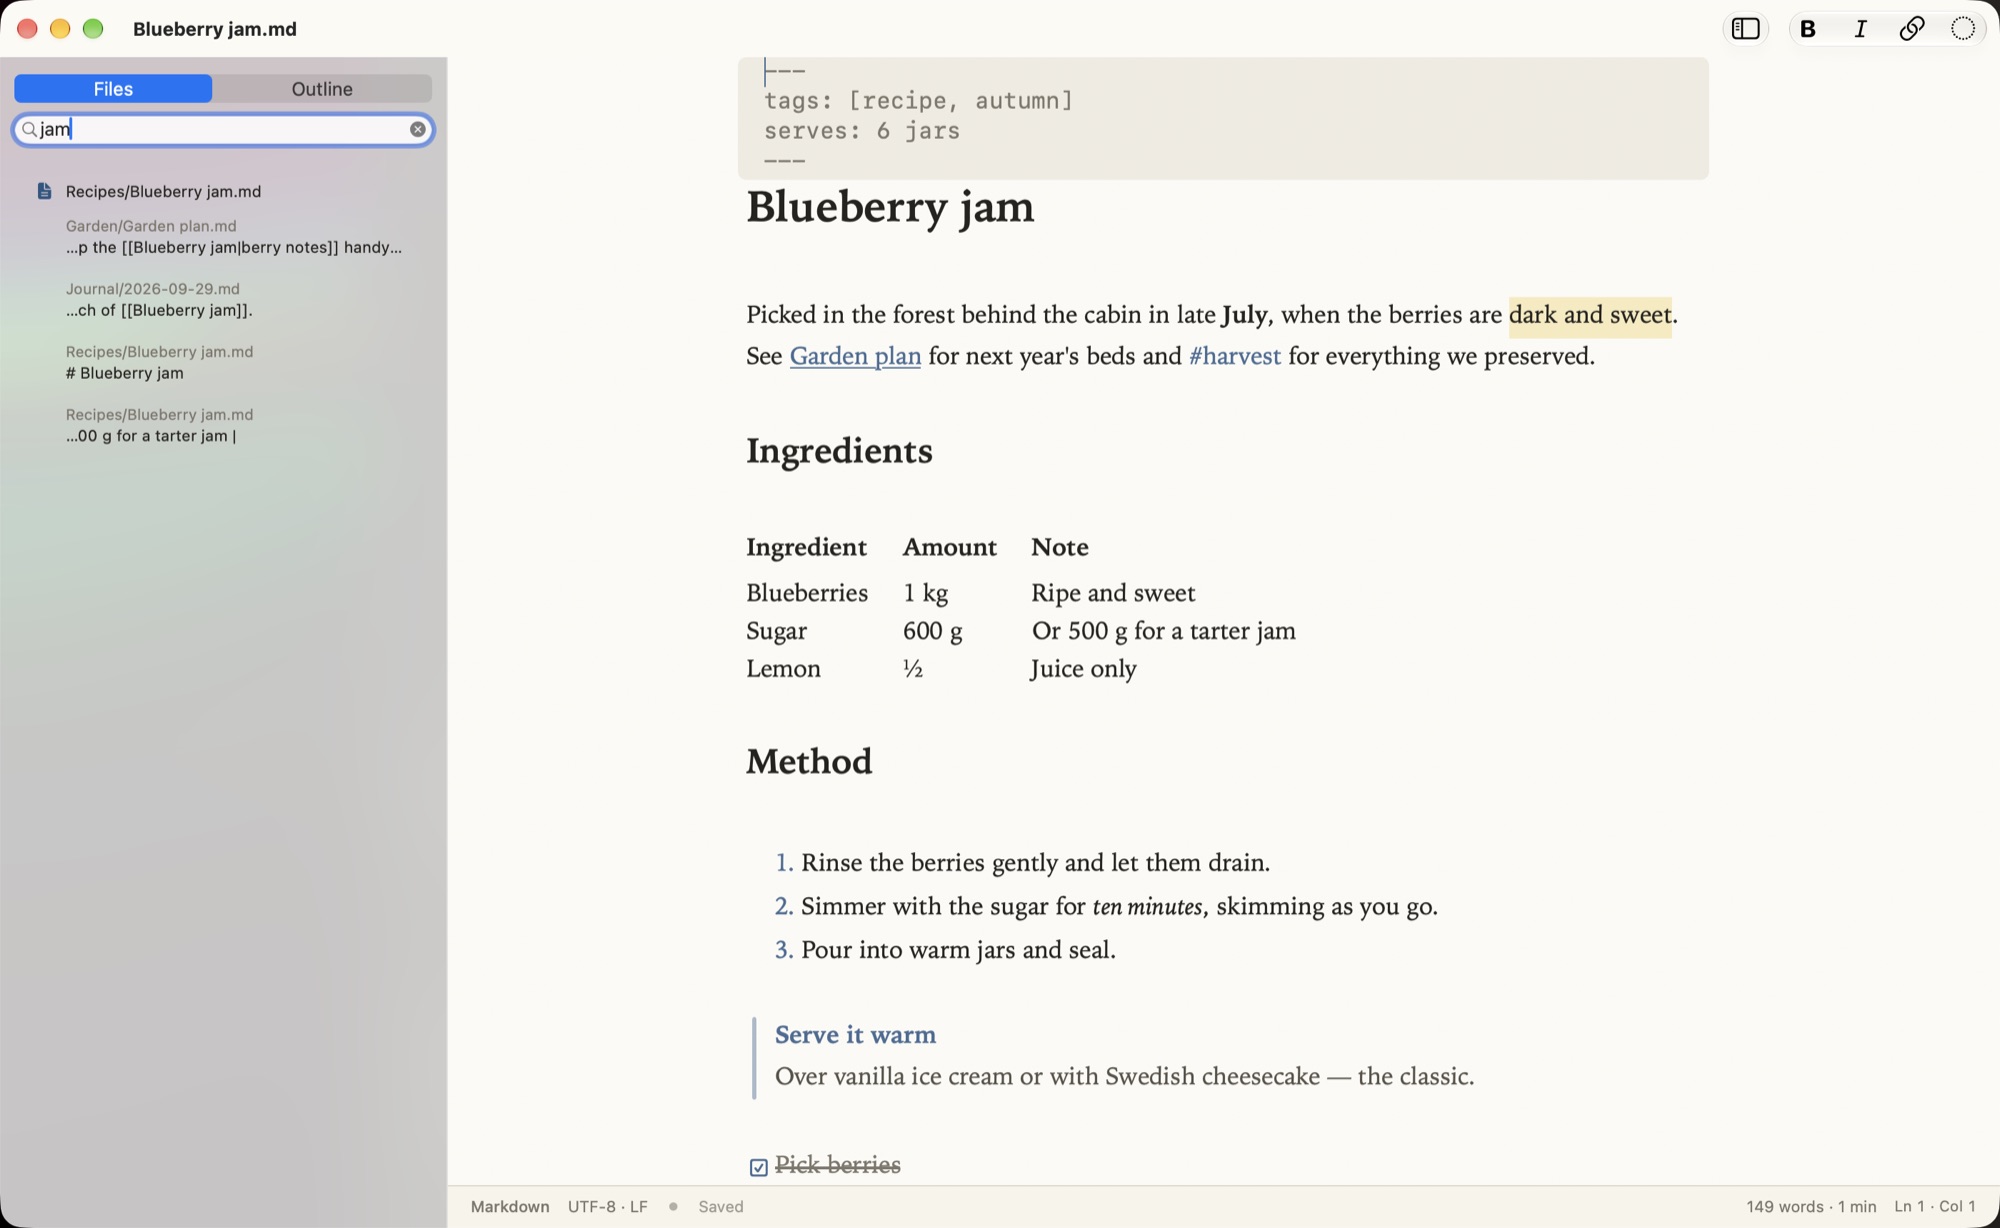Image resolution: width=2000 pixels, height=1228 pixels.
Task: Open the #harvest tag link
Action: pyautogui.click(x=1235, y=356)
